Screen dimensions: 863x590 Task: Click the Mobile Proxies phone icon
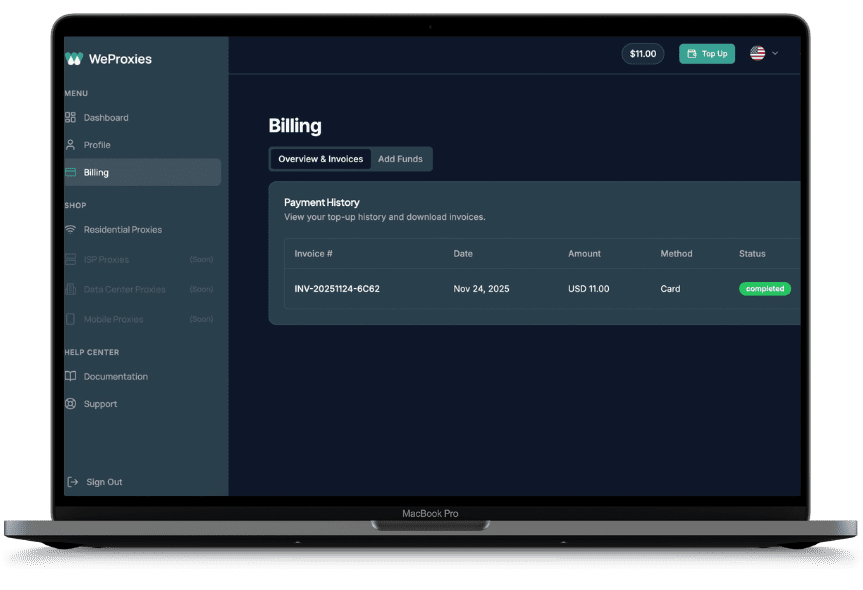70,318
